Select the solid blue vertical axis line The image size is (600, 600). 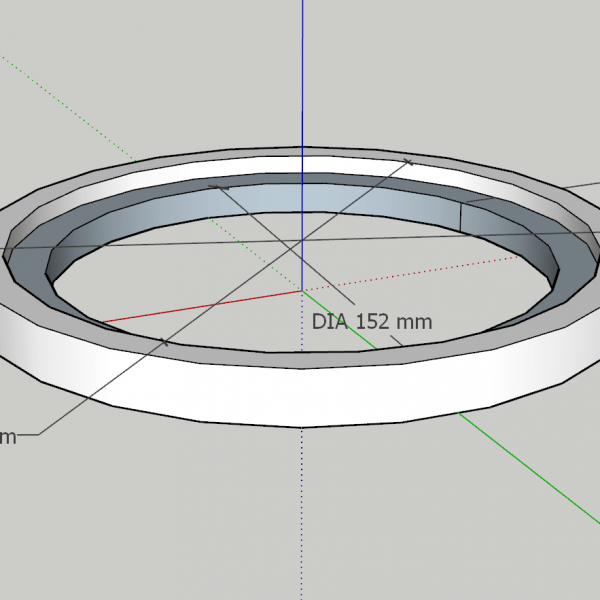302,80
